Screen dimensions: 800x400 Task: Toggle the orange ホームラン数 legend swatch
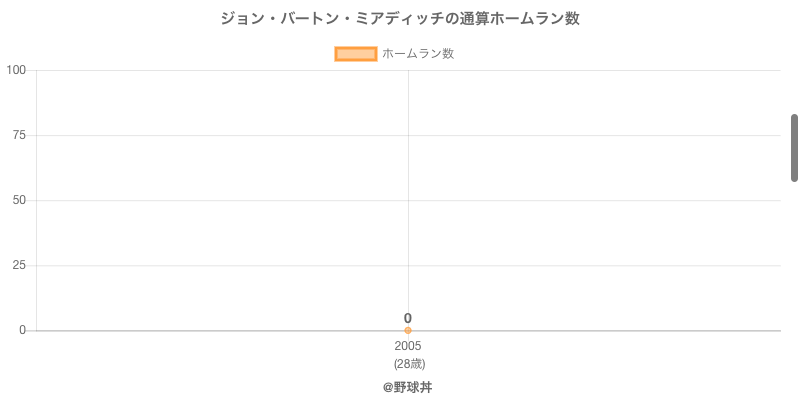356,54
